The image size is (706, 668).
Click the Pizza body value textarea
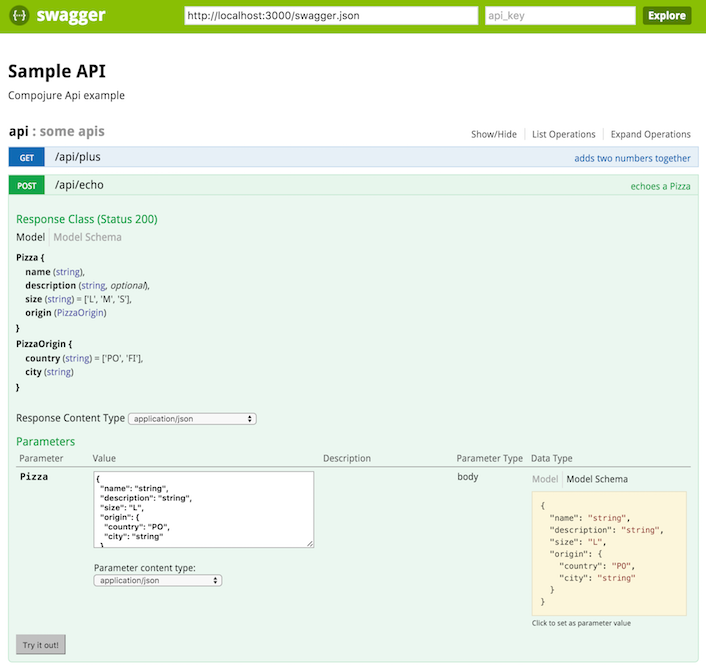point(204,510)
